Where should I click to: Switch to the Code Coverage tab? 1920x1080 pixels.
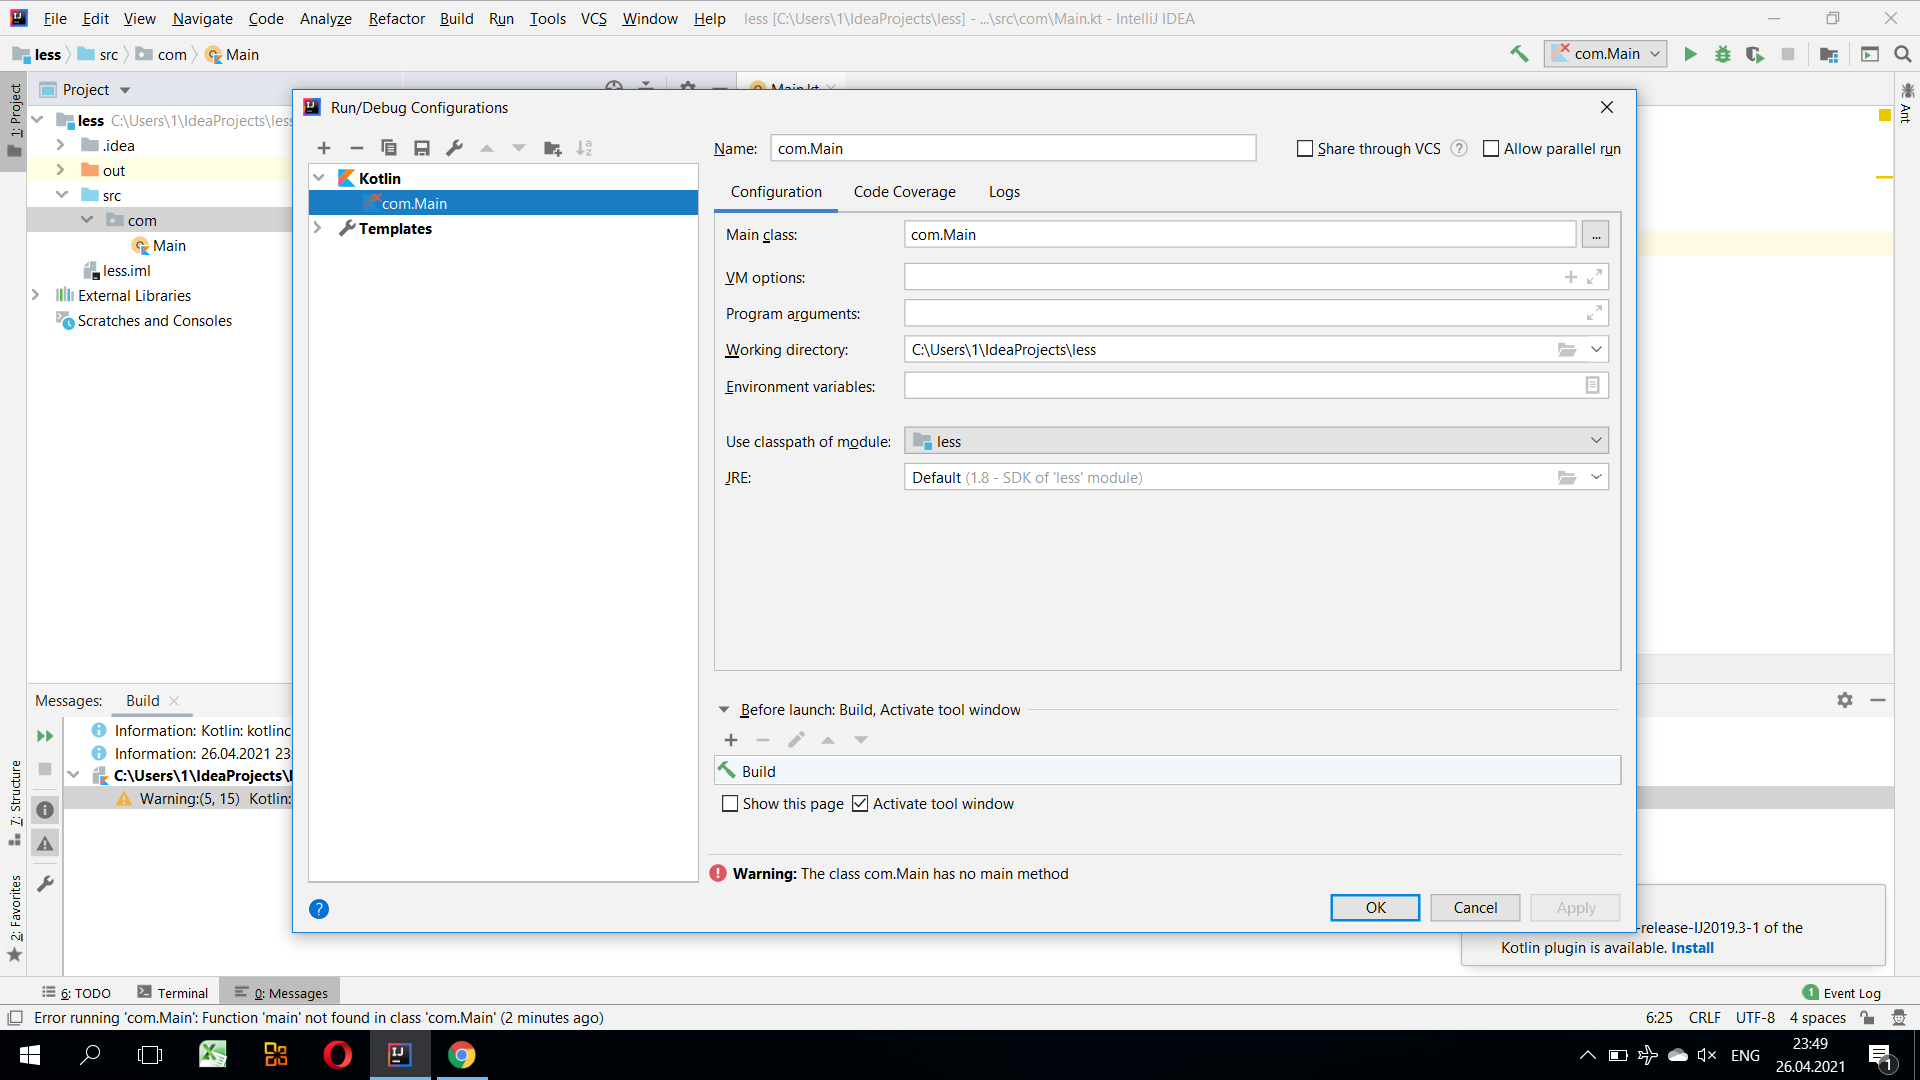point(904,192)
